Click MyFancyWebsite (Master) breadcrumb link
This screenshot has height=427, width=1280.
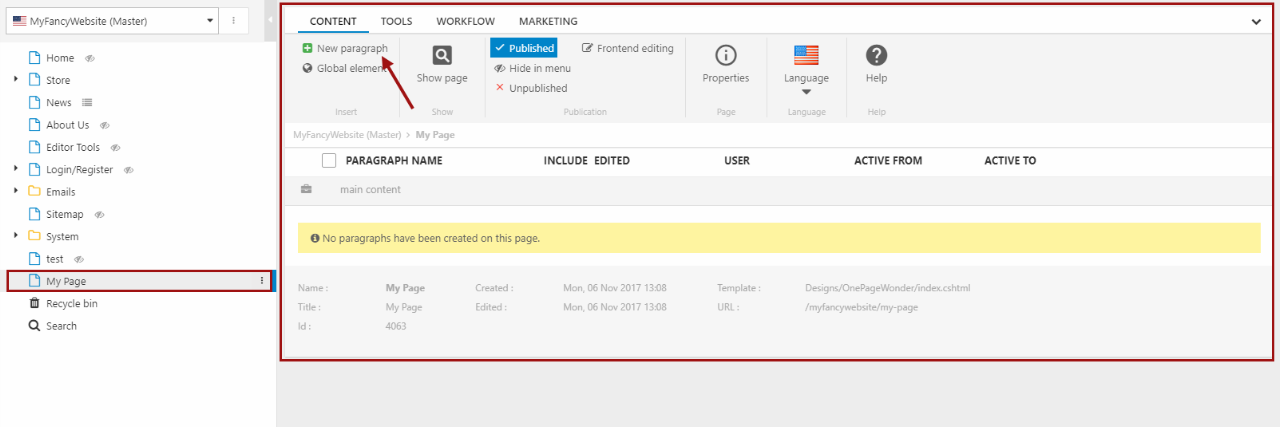pyautogui.click(x=346, y=134)
